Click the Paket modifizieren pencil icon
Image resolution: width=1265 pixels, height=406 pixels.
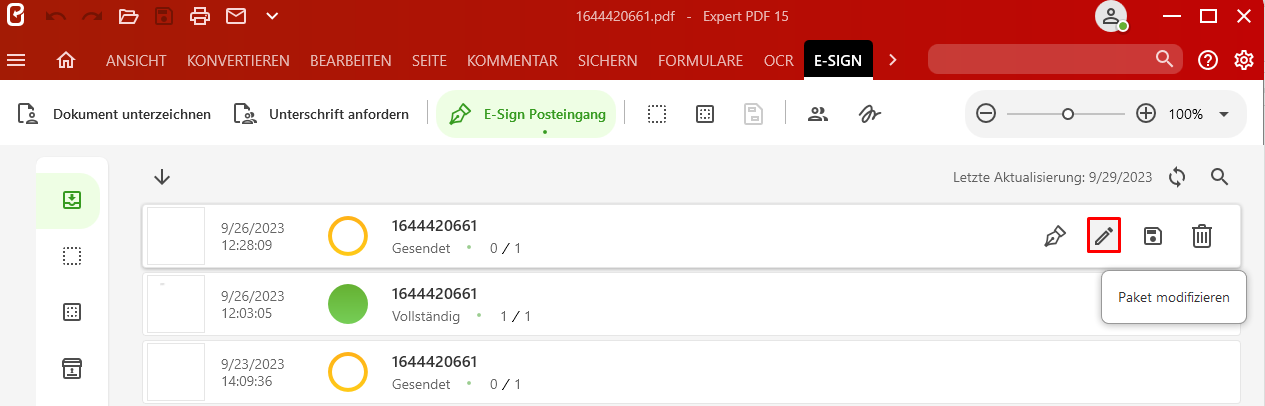(x=1103, y=236)
